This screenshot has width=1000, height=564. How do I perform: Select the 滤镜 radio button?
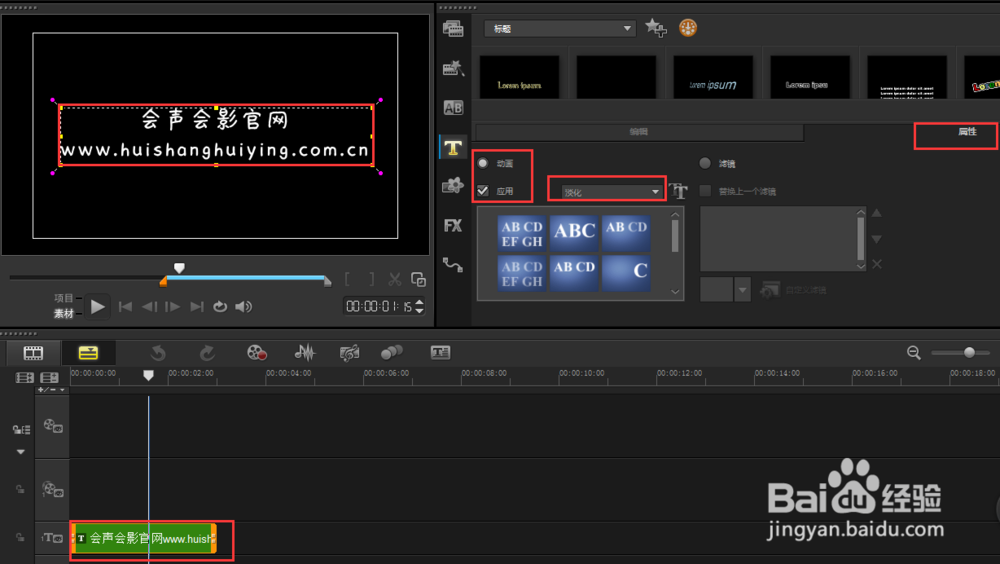coord(705,163)
